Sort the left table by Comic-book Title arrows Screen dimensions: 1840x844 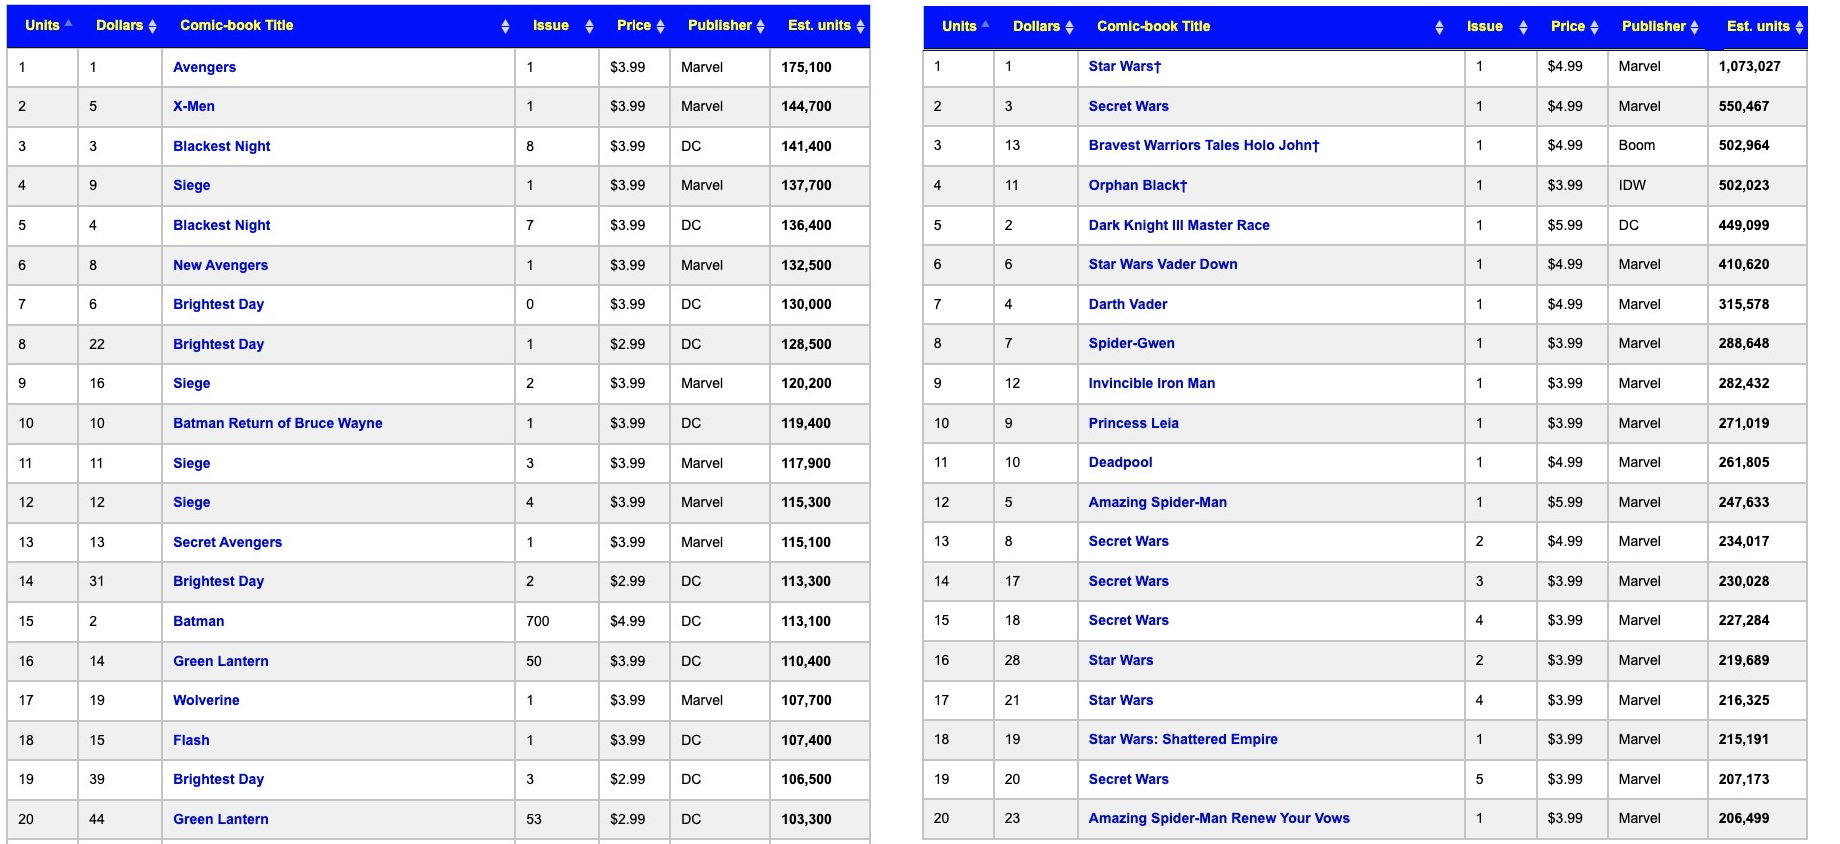[x=505, y=27]
